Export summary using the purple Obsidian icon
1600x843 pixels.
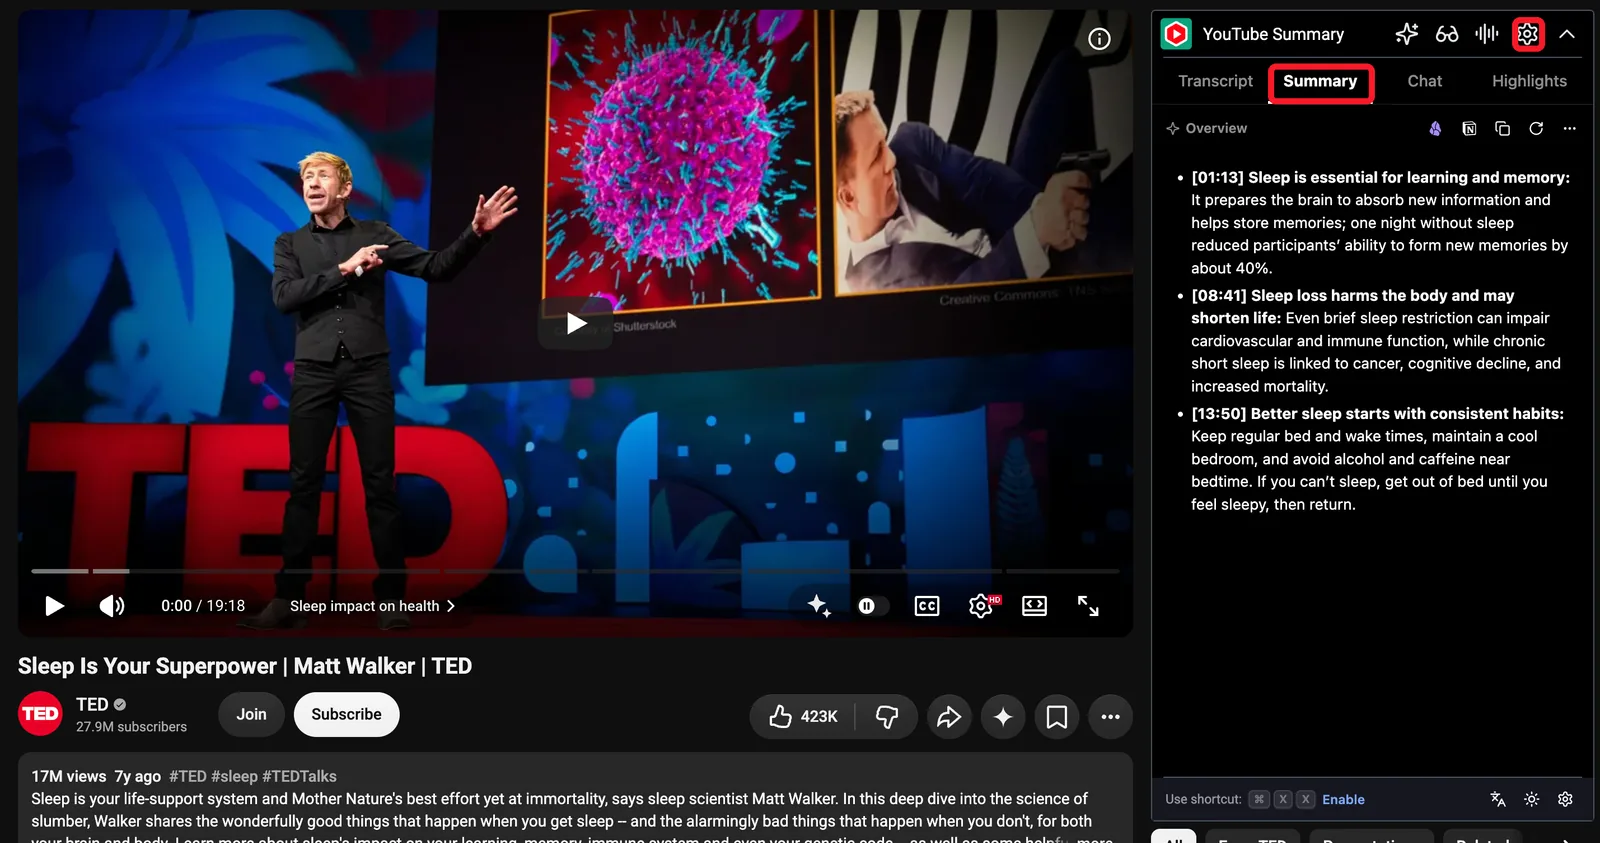tap(1435, 128)
